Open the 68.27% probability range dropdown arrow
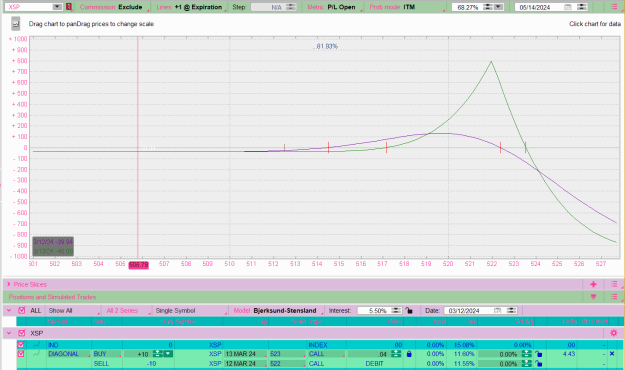This screenshot has width=625, height=370. (x=498, y=7)
